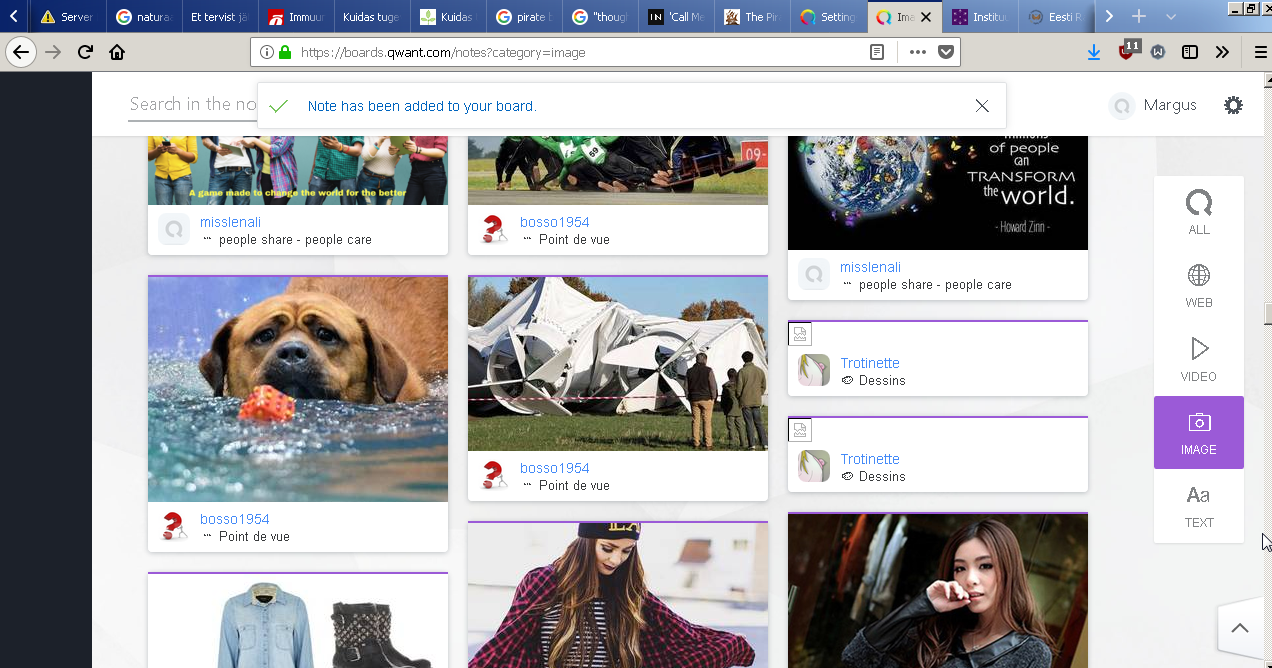Jump to top with the up-chevron button
Screen dimensions: 1272x668
tap(1240, 628)
